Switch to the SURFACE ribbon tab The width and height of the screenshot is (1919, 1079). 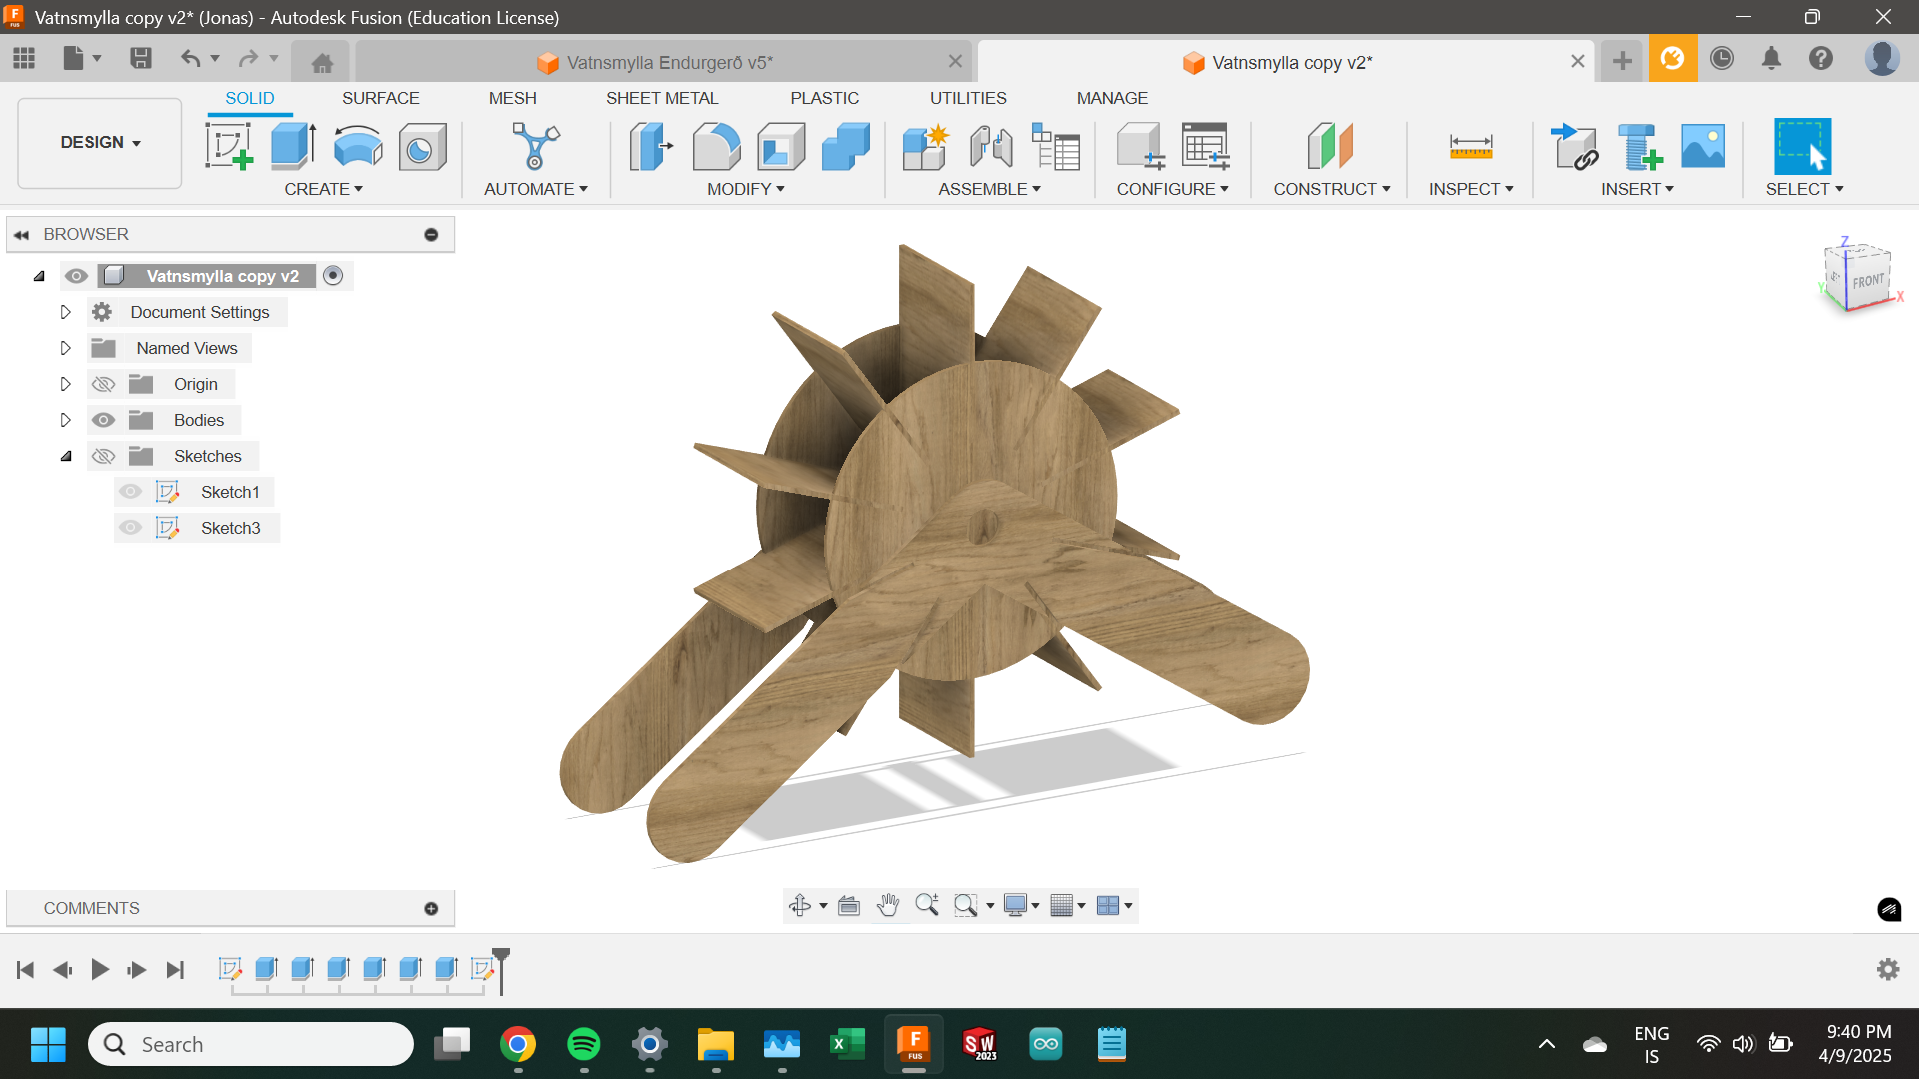tap(380, 98)
